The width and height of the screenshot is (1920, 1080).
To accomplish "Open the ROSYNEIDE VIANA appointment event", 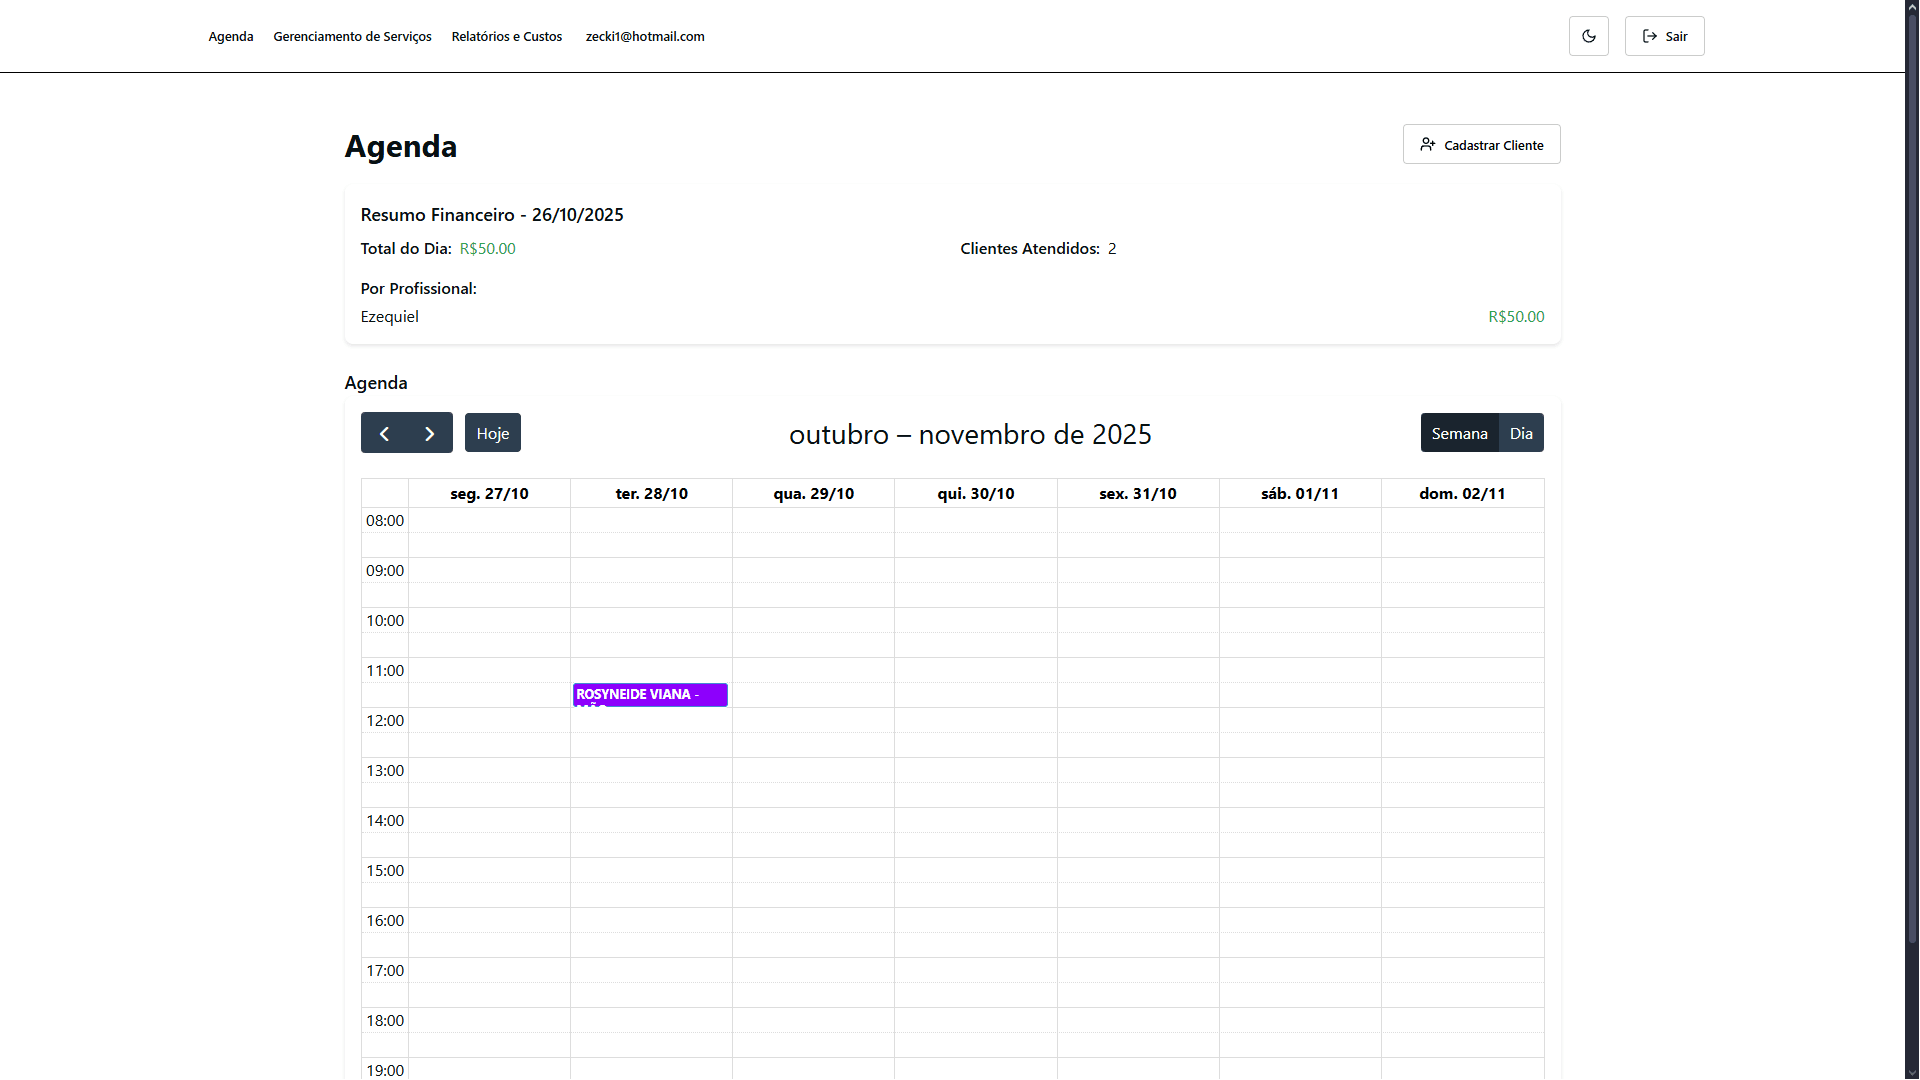I will tap(650, 694).
